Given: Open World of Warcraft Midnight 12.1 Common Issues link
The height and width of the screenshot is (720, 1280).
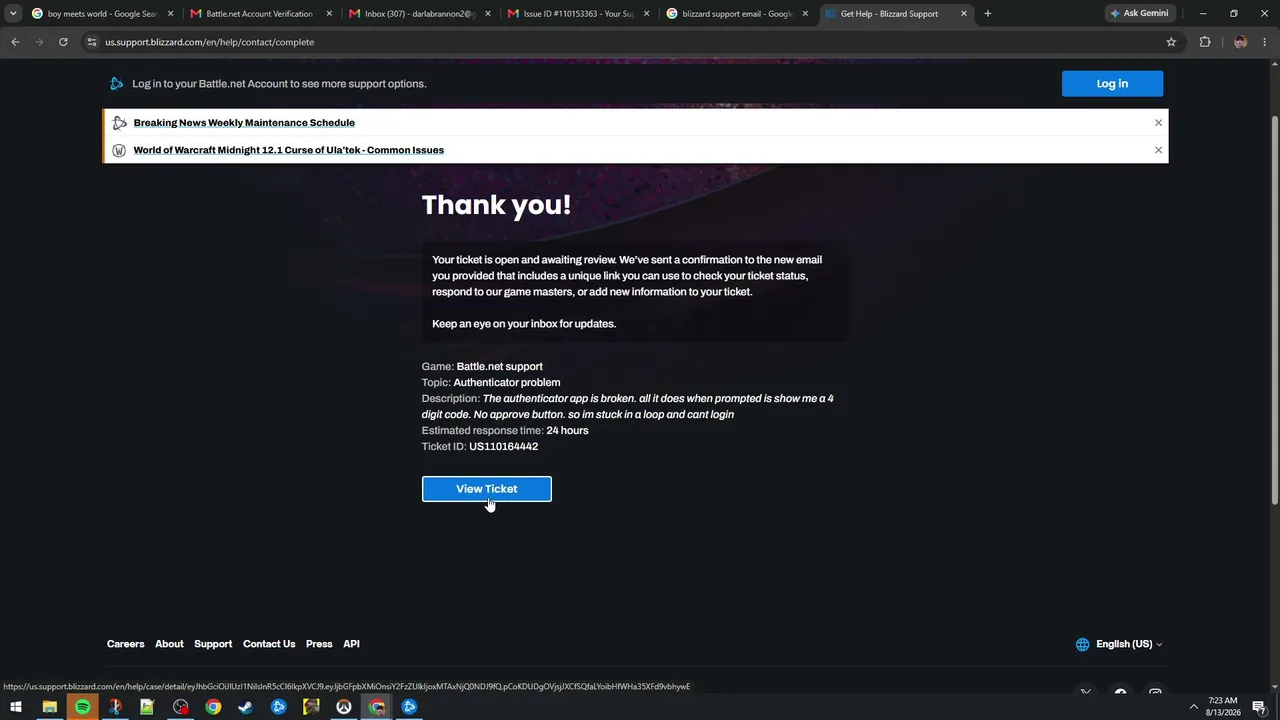Looking at the screenshot, I should 289,150.
